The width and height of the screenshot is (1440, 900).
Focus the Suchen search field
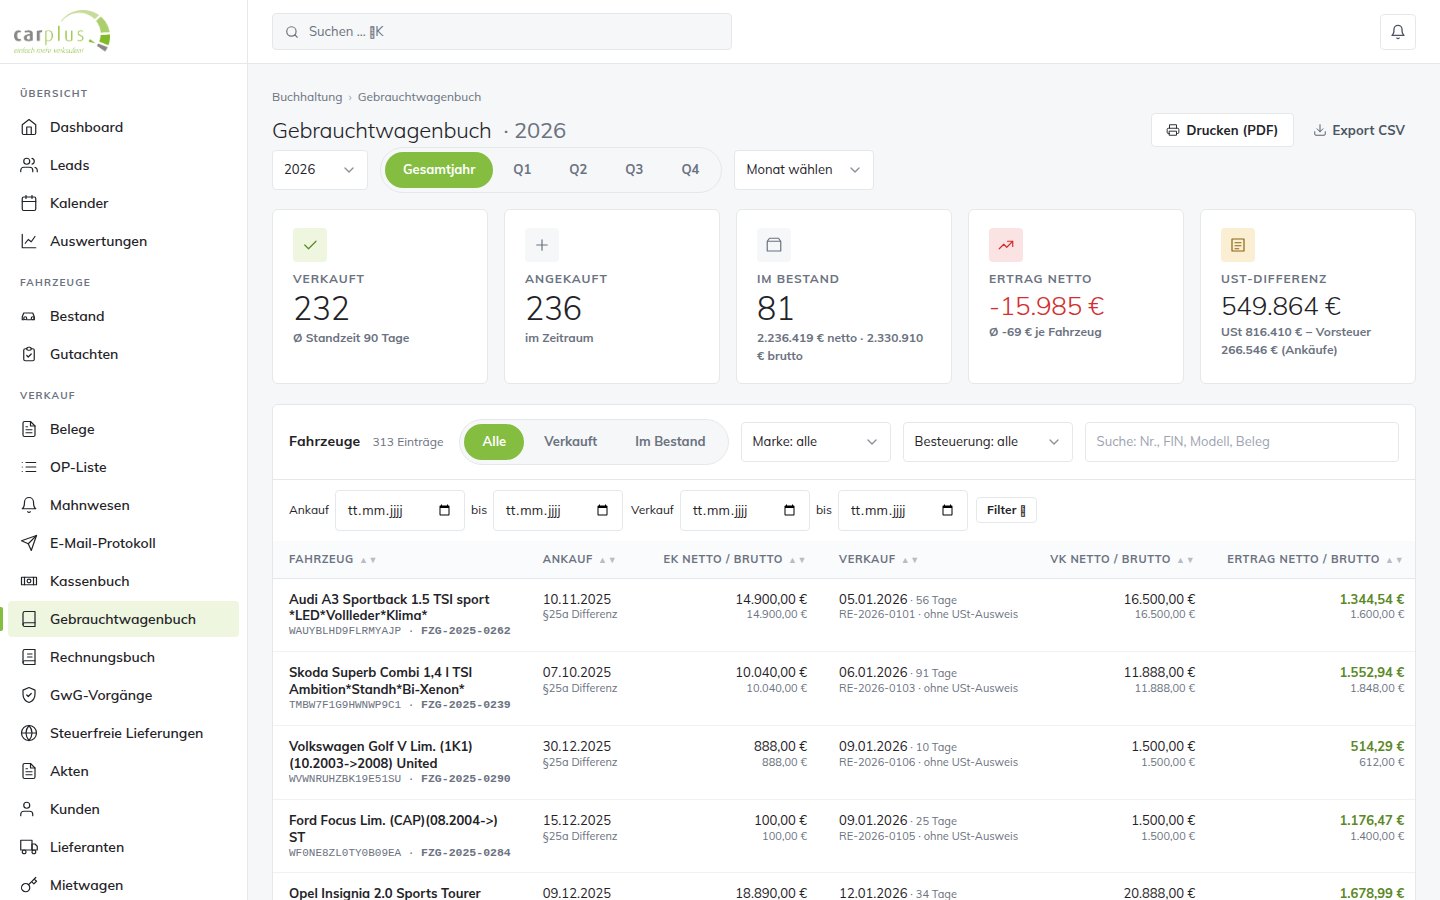pos(502,32)
